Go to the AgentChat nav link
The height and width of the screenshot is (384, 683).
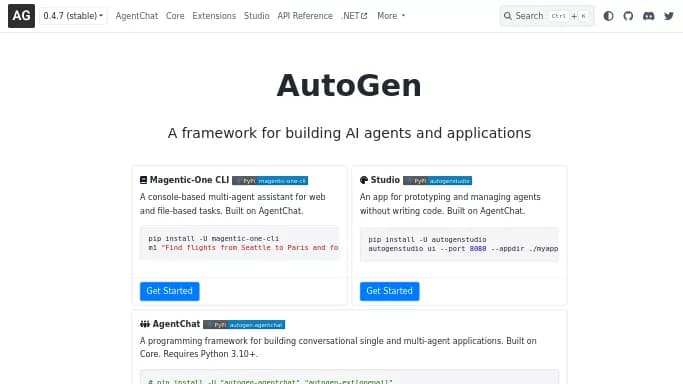tap(136, 16)
